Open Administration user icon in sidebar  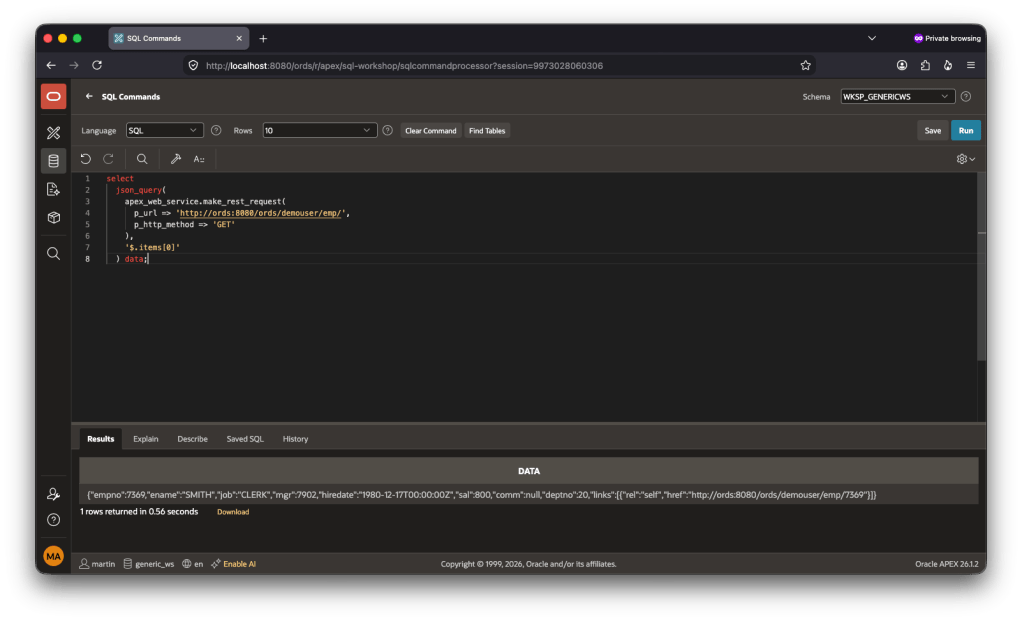coord(53,494)
